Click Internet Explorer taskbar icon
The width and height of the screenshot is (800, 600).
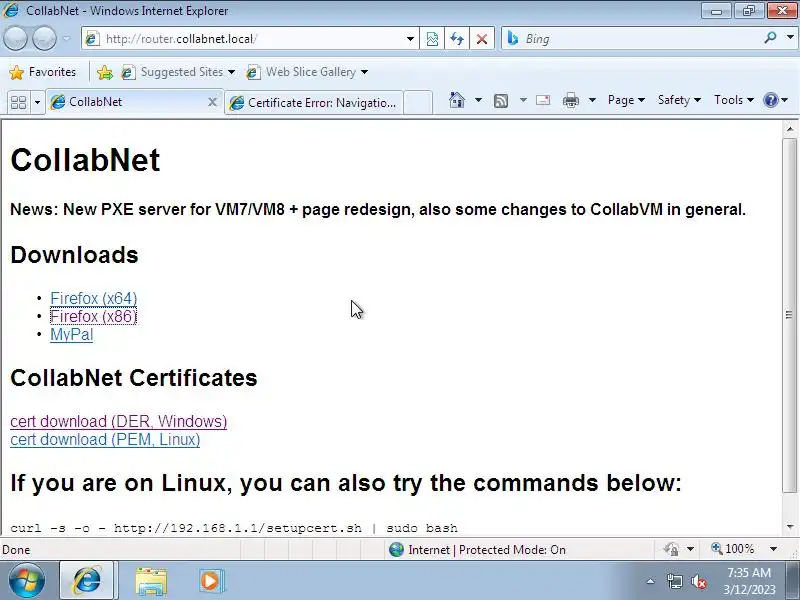pyautogui.click(x=87, y=580)
